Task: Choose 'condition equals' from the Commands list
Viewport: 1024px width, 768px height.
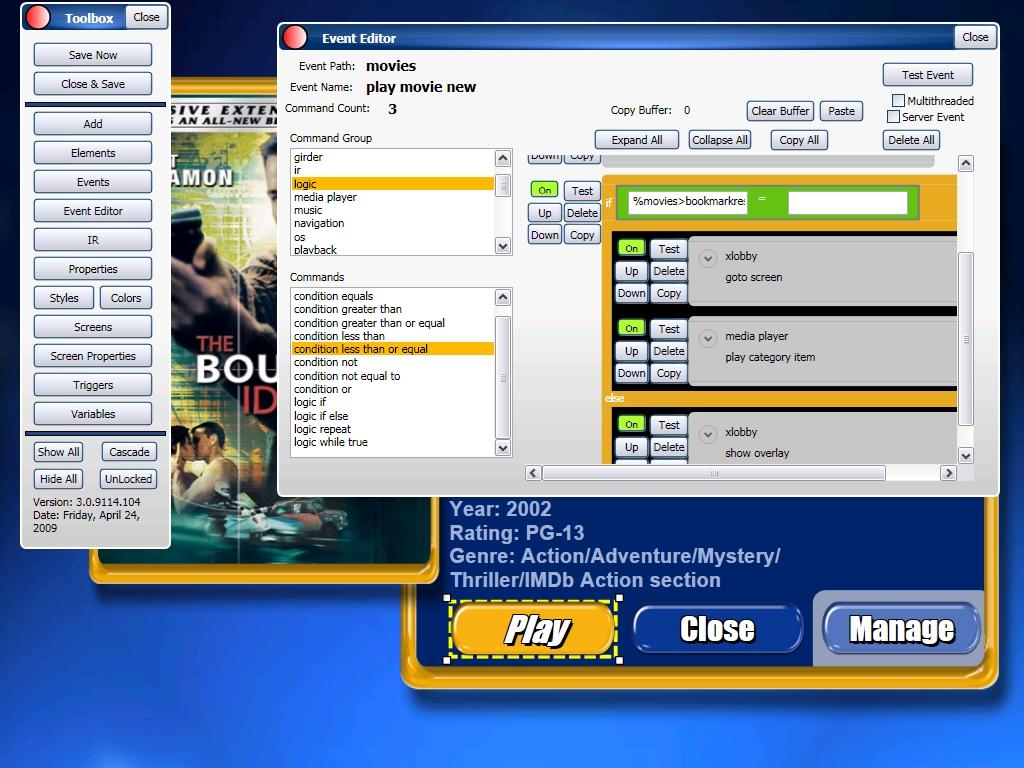Action: pos(392,296)
